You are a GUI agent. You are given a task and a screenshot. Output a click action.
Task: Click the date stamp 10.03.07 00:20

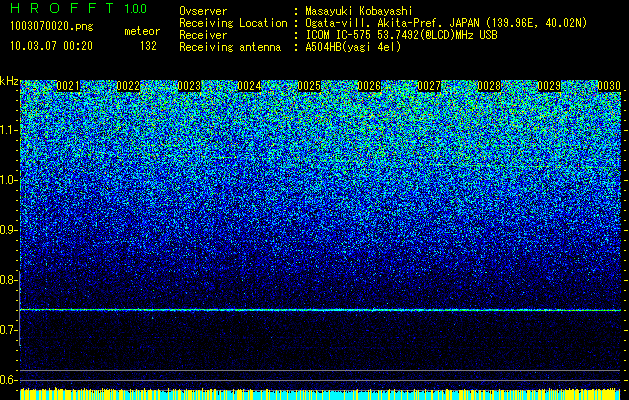tap(51, 46)
